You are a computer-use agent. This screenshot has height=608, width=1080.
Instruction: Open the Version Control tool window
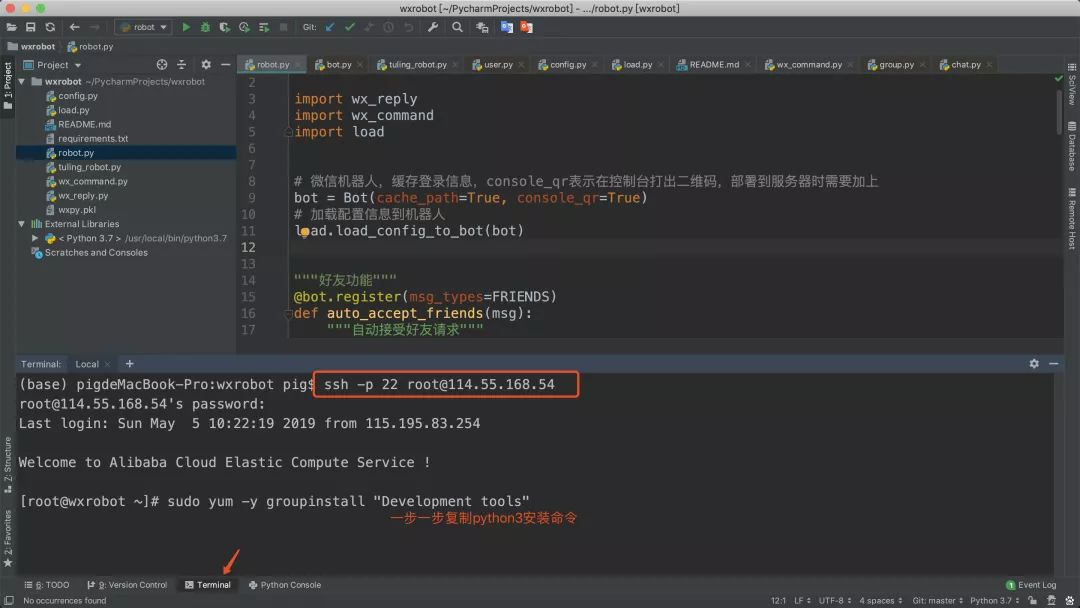click(127, 585)
